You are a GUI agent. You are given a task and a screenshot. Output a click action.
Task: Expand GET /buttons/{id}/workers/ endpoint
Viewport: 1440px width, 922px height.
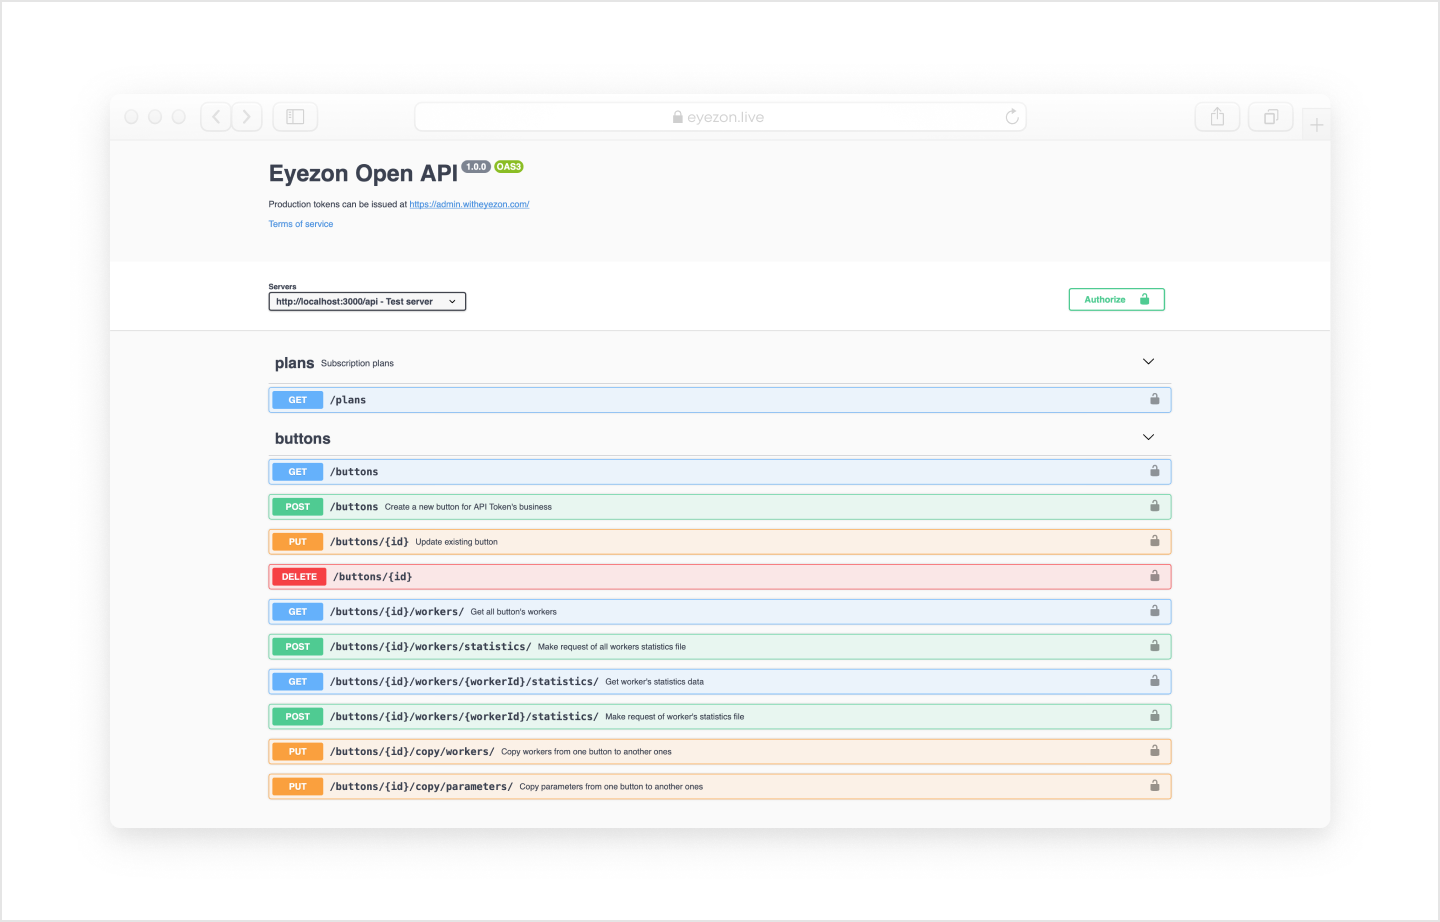click(x=700, y=612)
